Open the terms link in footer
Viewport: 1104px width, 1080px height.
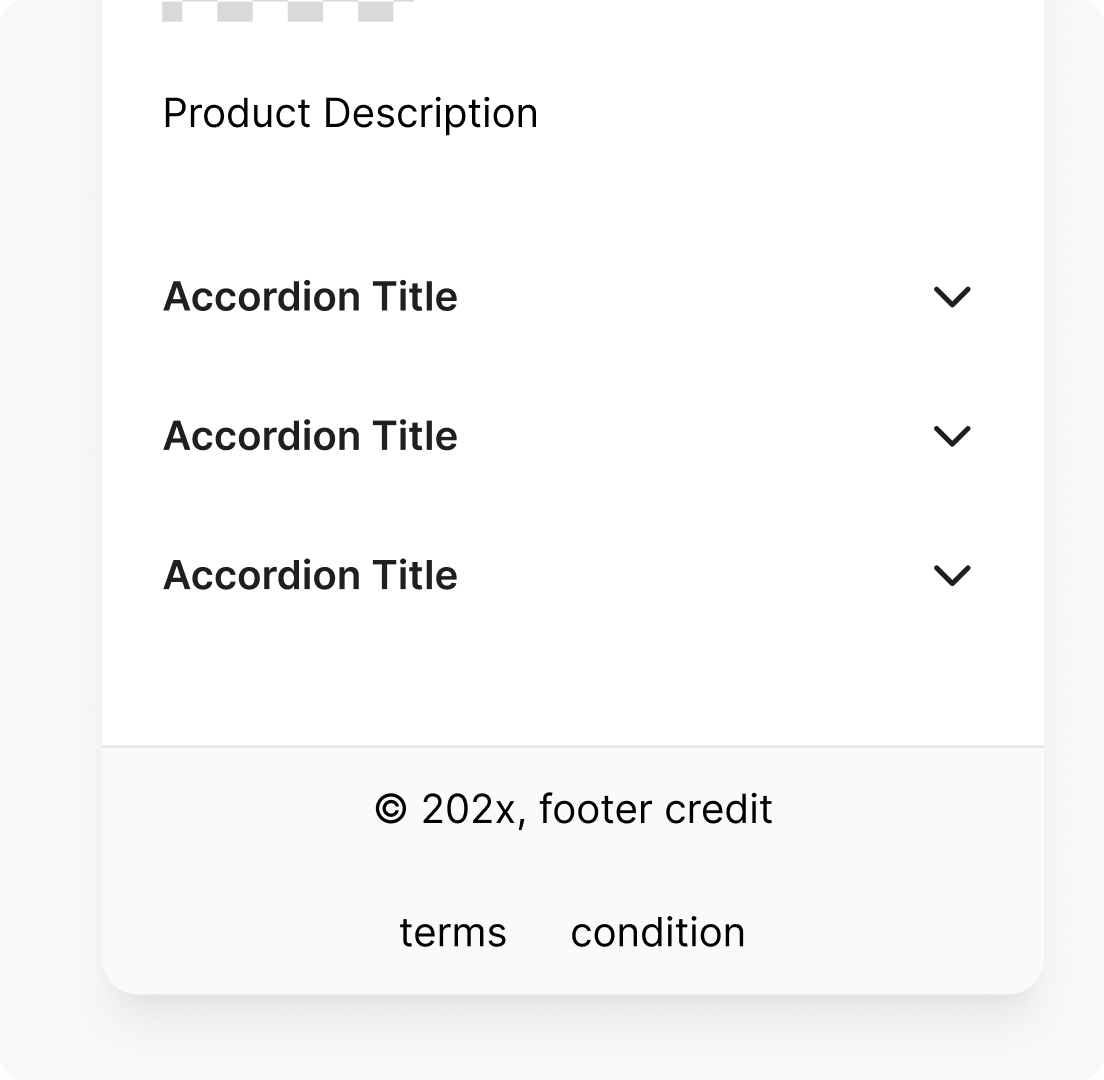453,933
